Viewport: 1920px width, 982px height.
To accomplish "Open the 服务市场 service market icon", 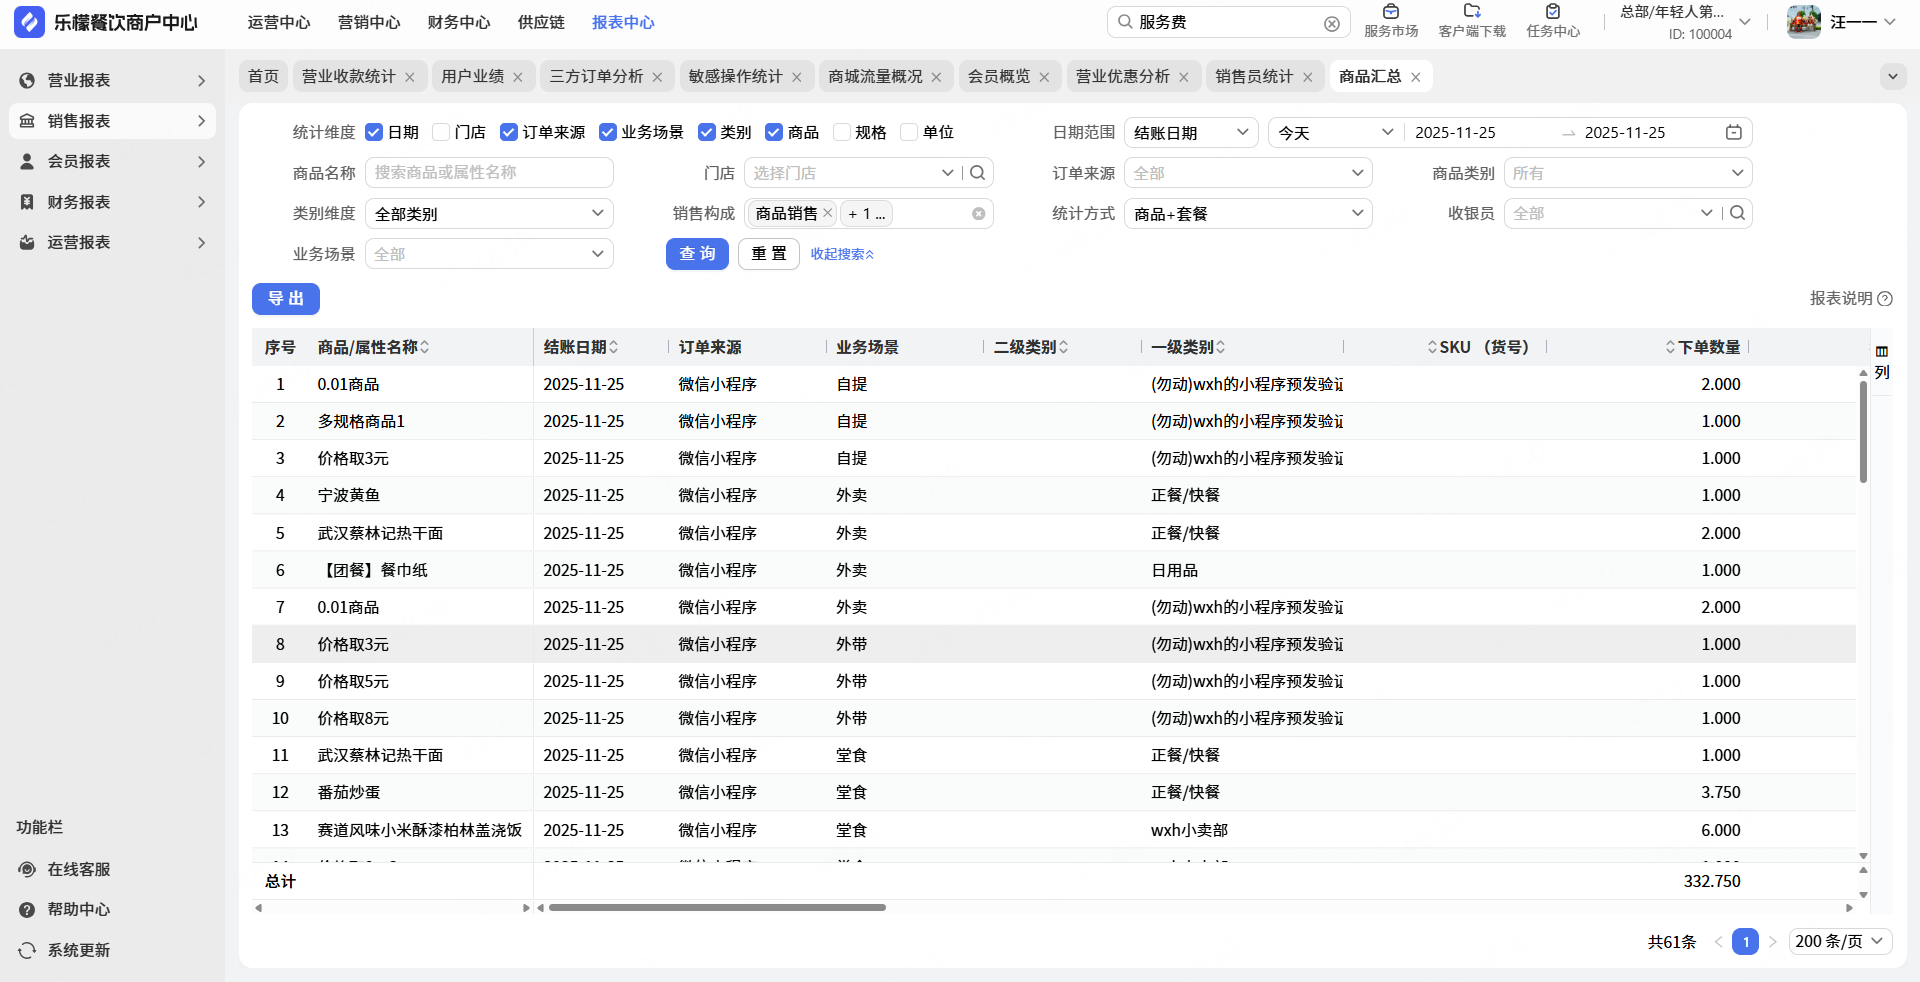I will (x=1390, y=12).
